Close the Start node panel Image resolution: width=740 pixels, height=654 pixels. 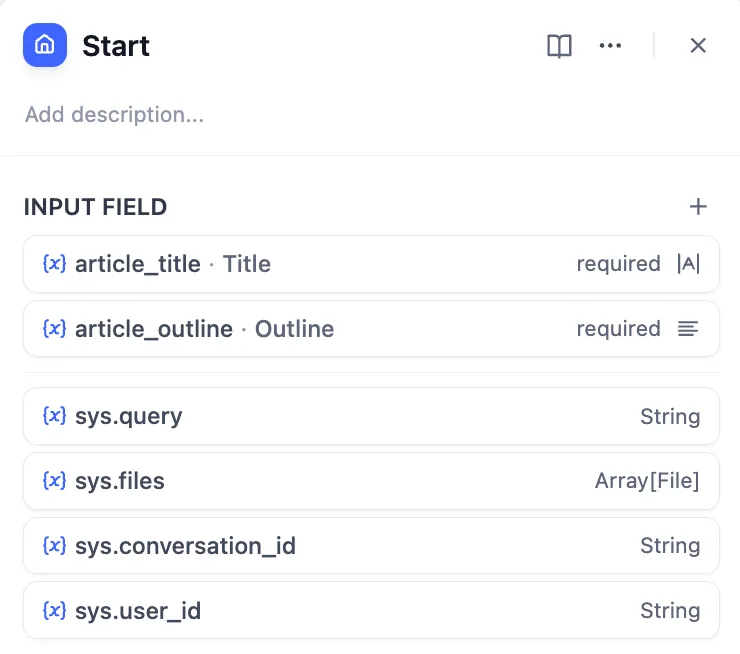coord(698,46)
